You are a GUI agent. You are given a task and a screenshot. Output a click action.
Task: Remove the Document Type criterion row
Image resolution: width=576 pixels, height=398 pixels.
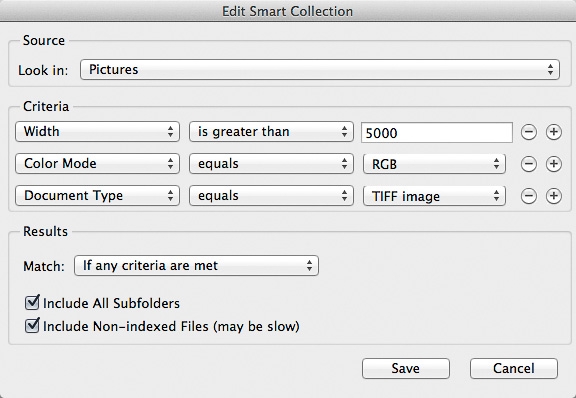point(529,196)
